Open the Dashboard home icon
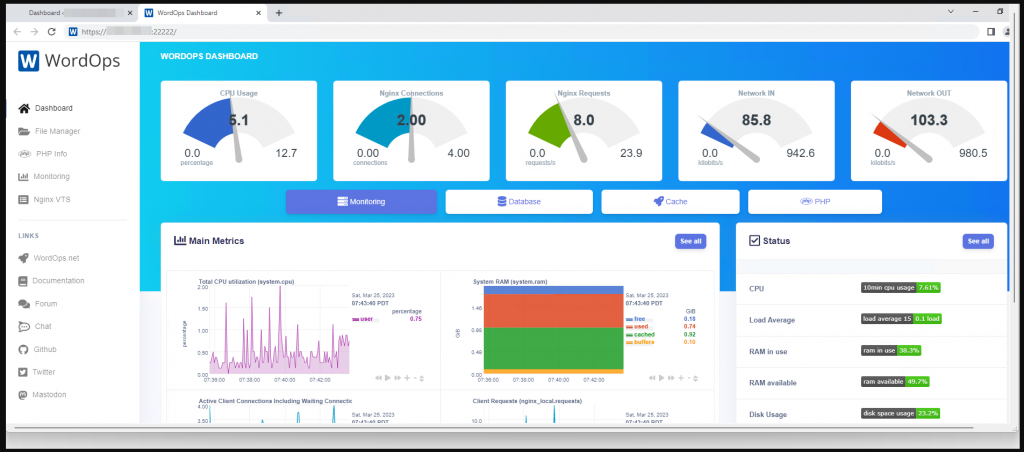The height and width of the screenshot is (452, 1024). tap(24, 108)
